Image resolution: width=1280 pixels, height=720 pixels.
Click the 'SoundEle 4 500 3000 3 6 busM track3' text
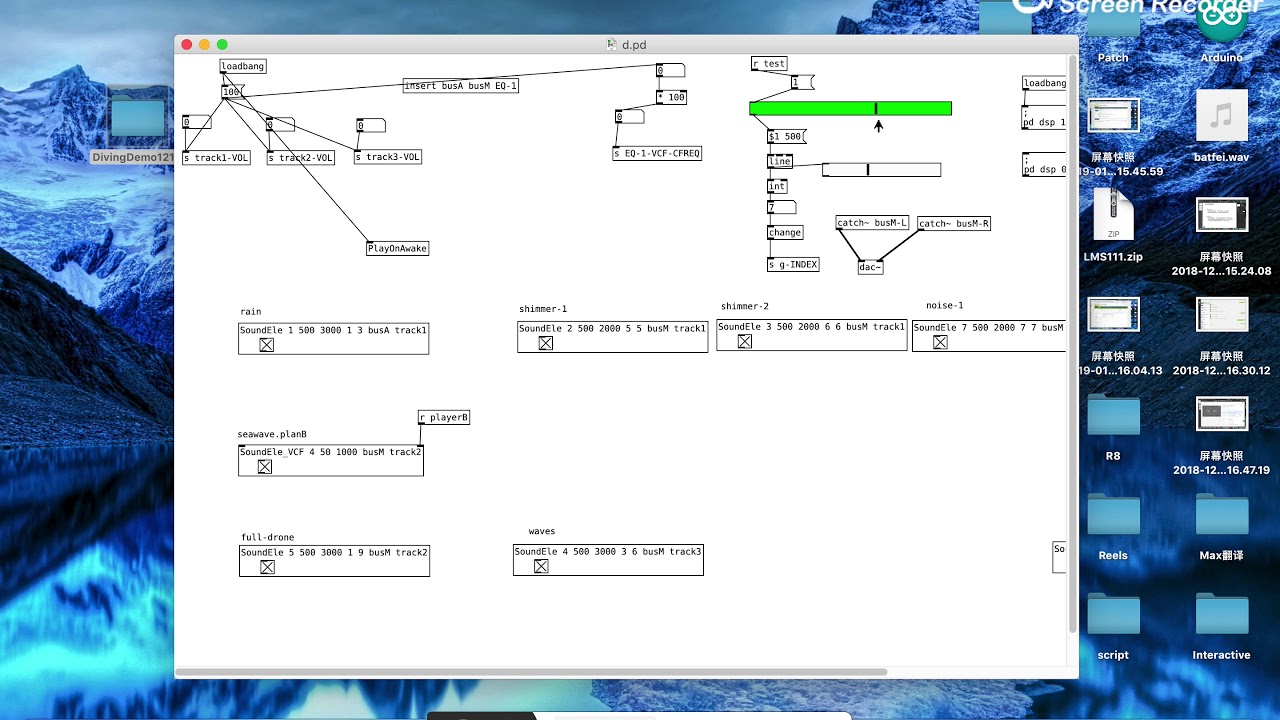[x=608, y=551]
